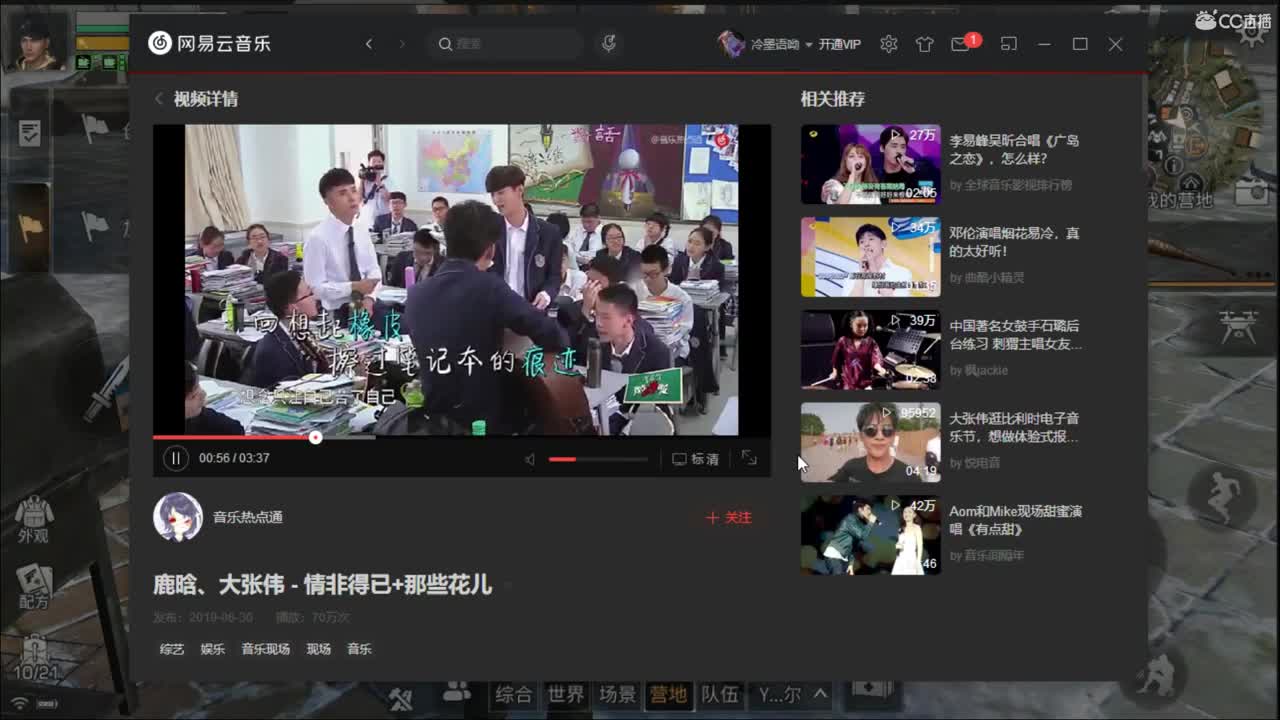Click the NetEase Cloud Music logo

[209, 43]
